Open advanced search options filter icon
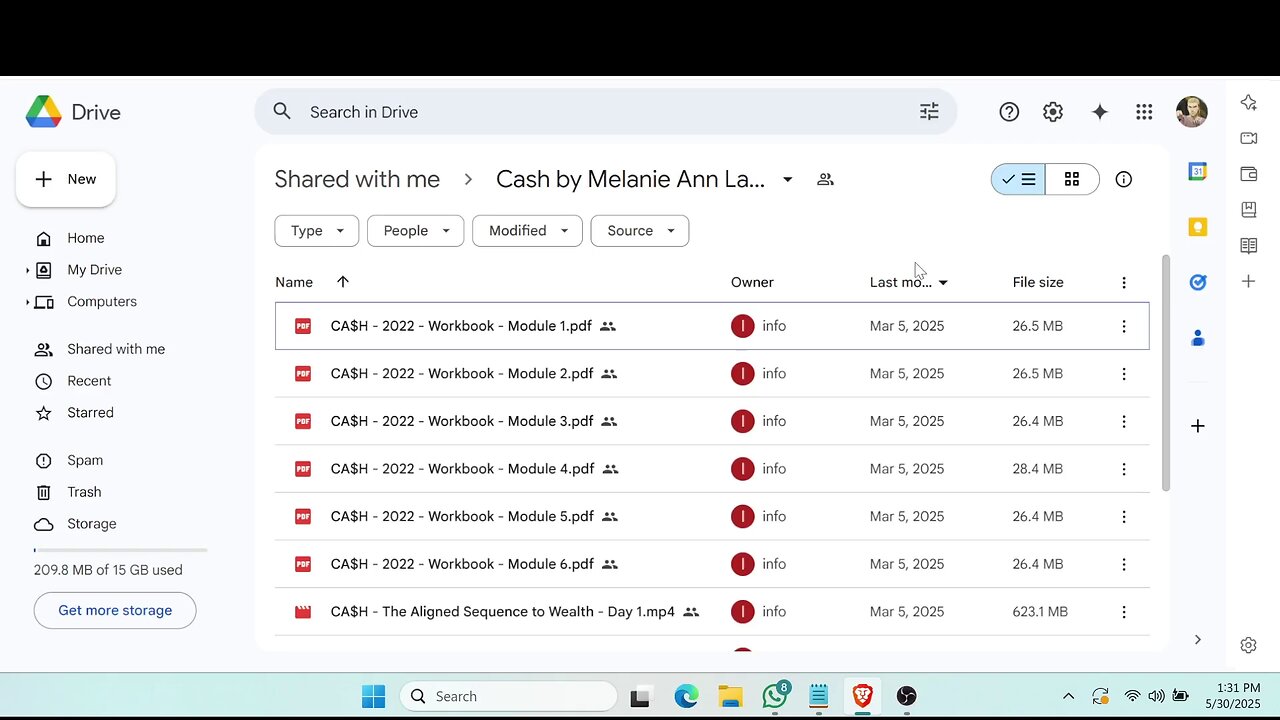This screenshot has width=1280, height=720. point(929,112)
